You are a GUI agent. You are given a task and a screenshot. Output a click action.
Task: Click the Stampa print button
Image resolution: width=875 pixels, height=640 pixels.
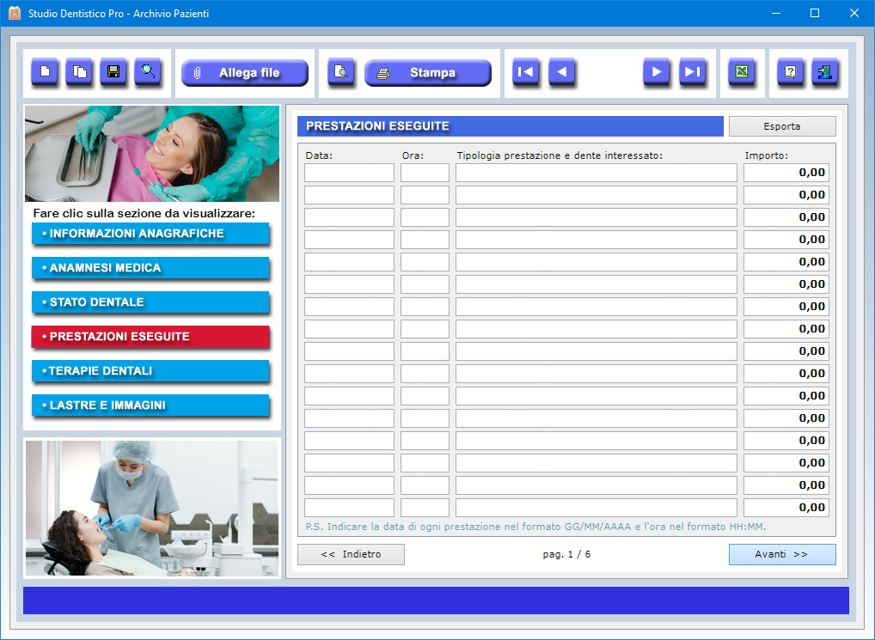pyautogui.click(x=428, y=73)
